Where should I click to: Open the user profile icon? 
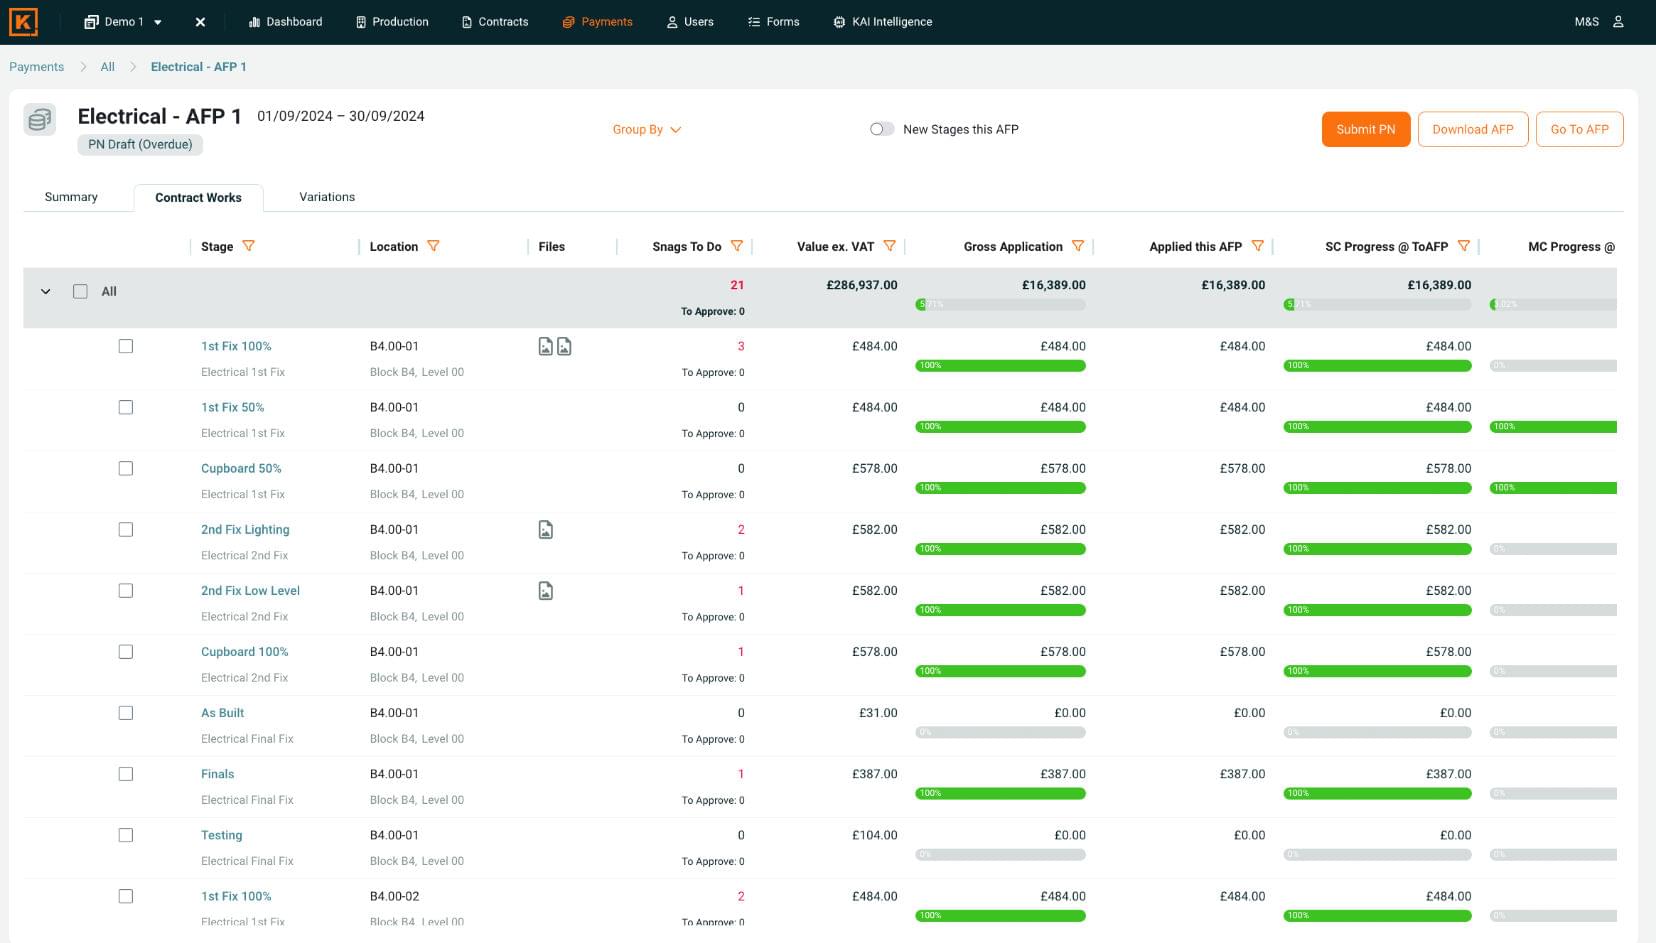(x=1618, y=22)
